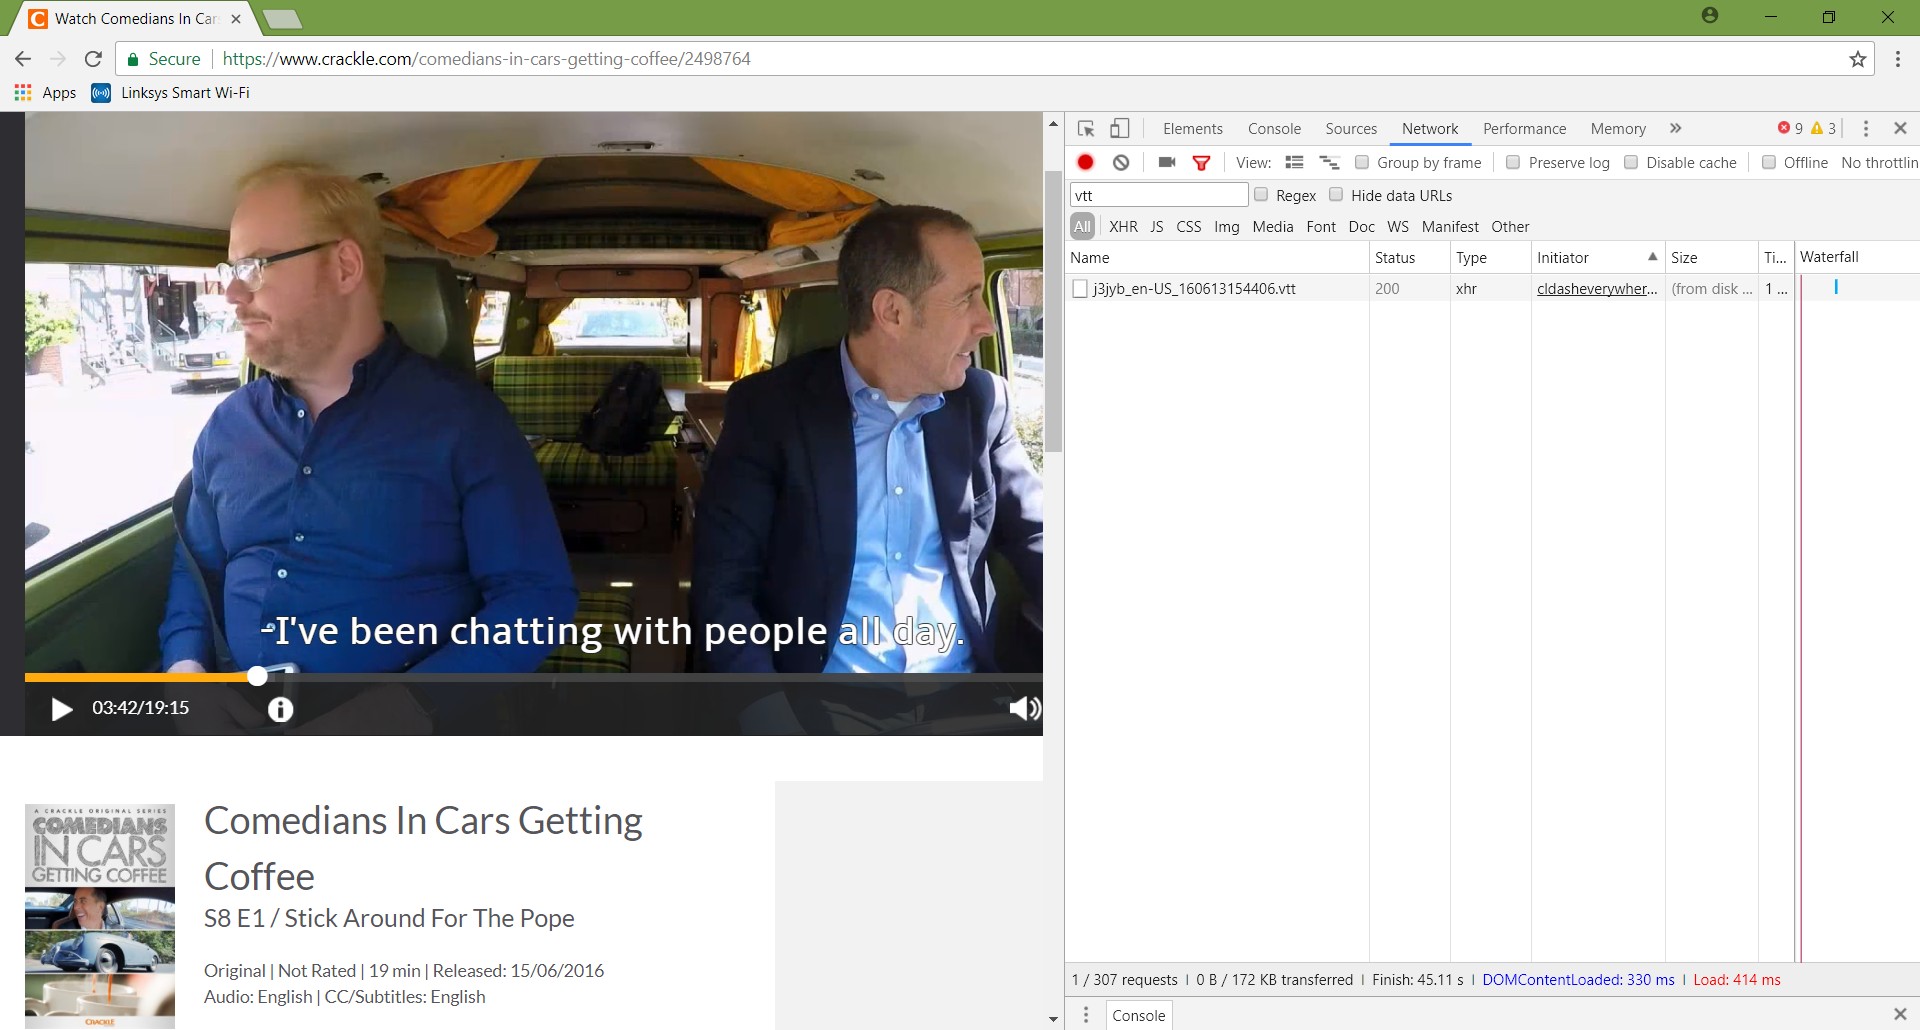Click the network filter text field containing vtt

click(1158, 195)
